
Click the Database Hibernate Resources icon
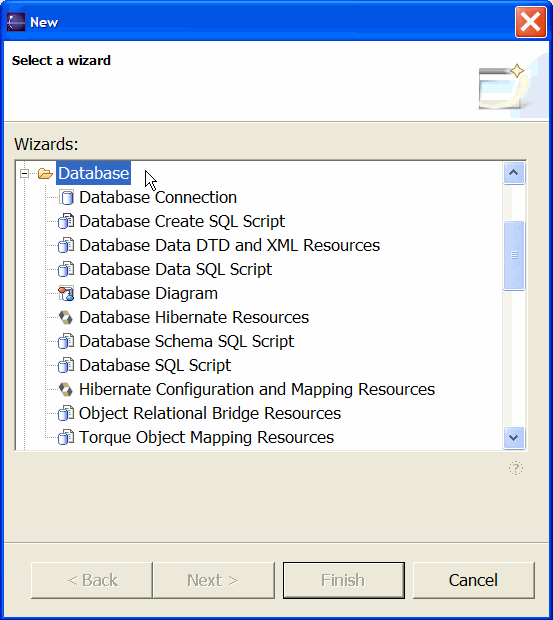pyautogui.click(x=66, y=317)
